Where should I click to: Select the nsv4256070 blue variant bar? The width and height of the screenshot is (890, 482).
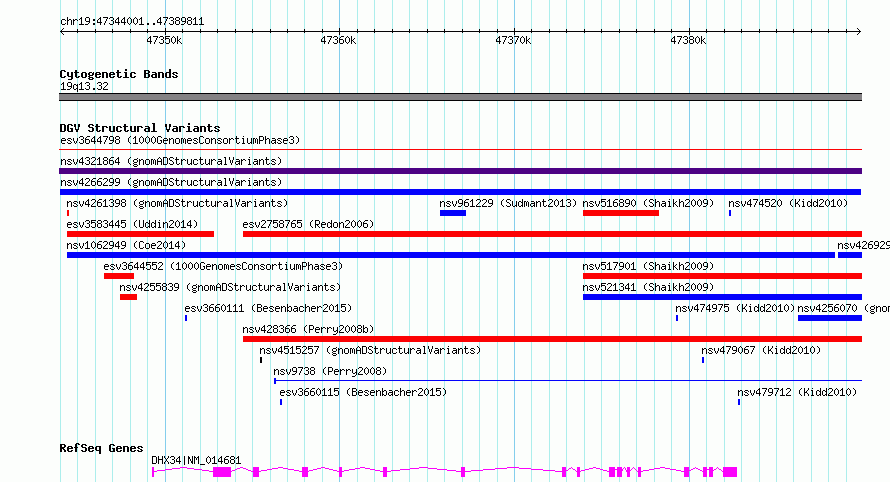pyautogui.click(x=830, y=318)
